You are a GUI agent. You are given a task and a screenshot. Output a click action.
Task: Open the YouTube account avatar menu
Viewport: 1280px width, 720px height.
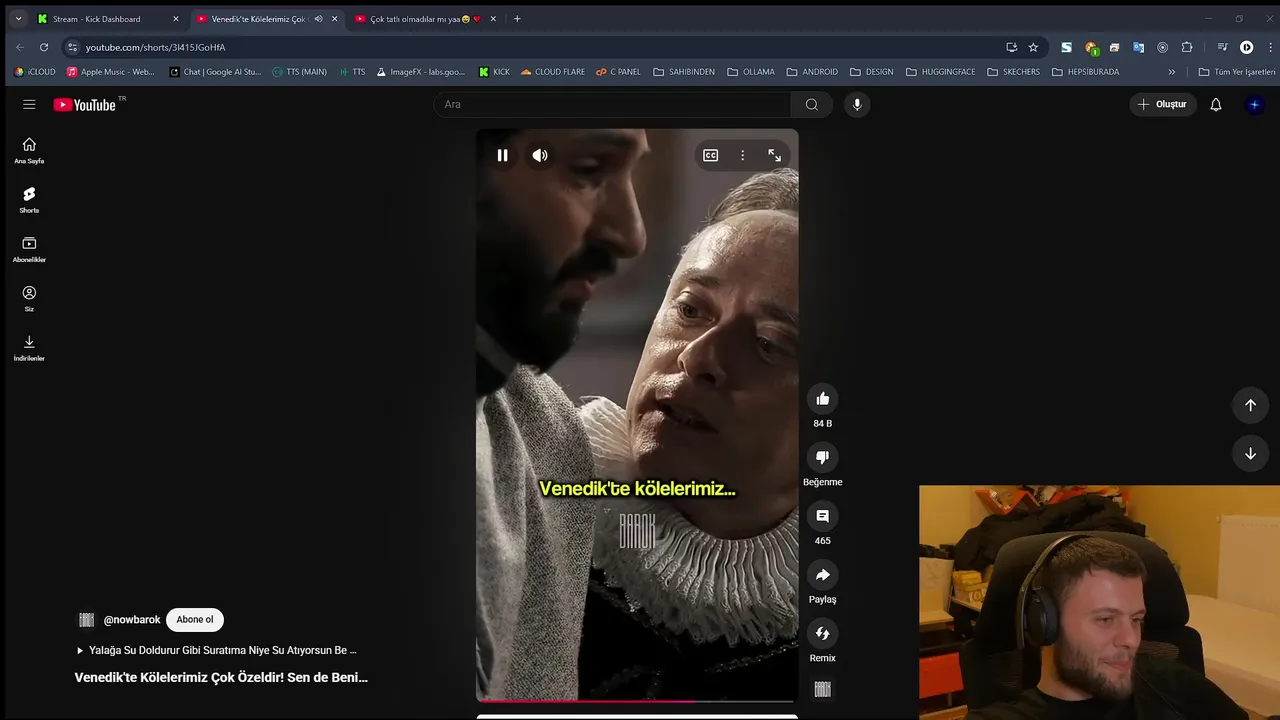point(1254,104)
